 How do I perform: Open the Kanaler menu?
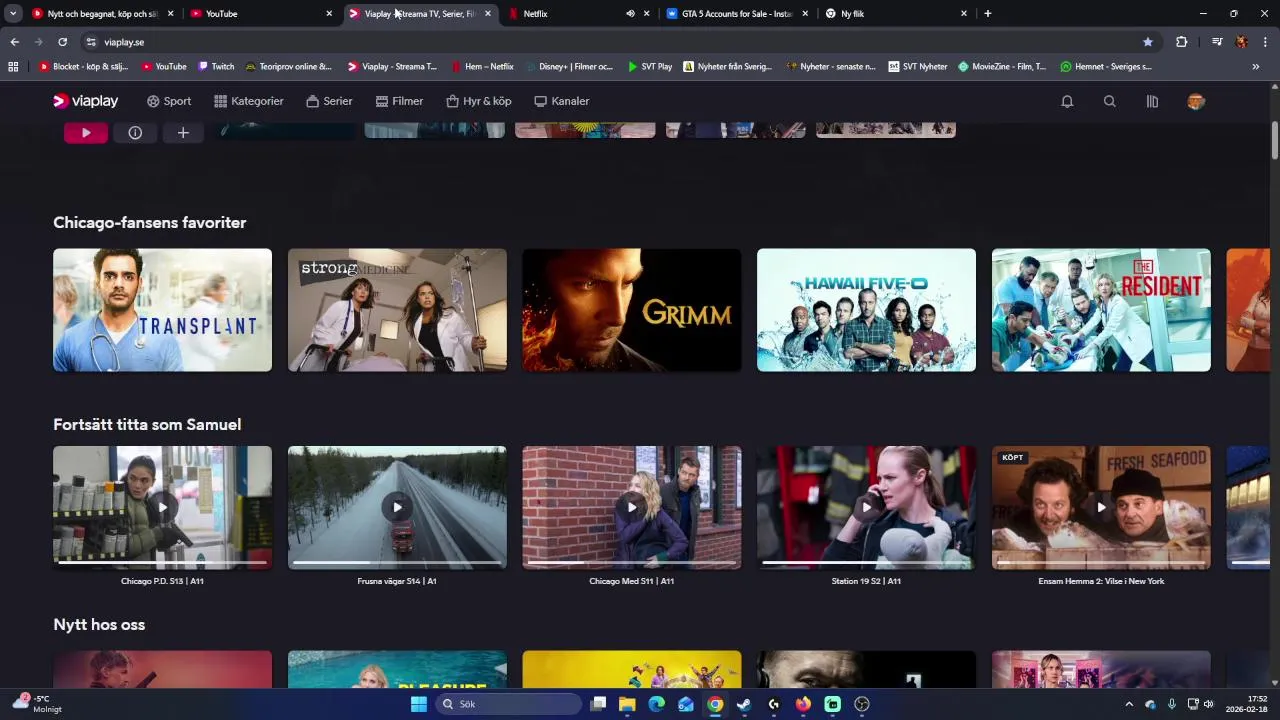tap(561, 101)
